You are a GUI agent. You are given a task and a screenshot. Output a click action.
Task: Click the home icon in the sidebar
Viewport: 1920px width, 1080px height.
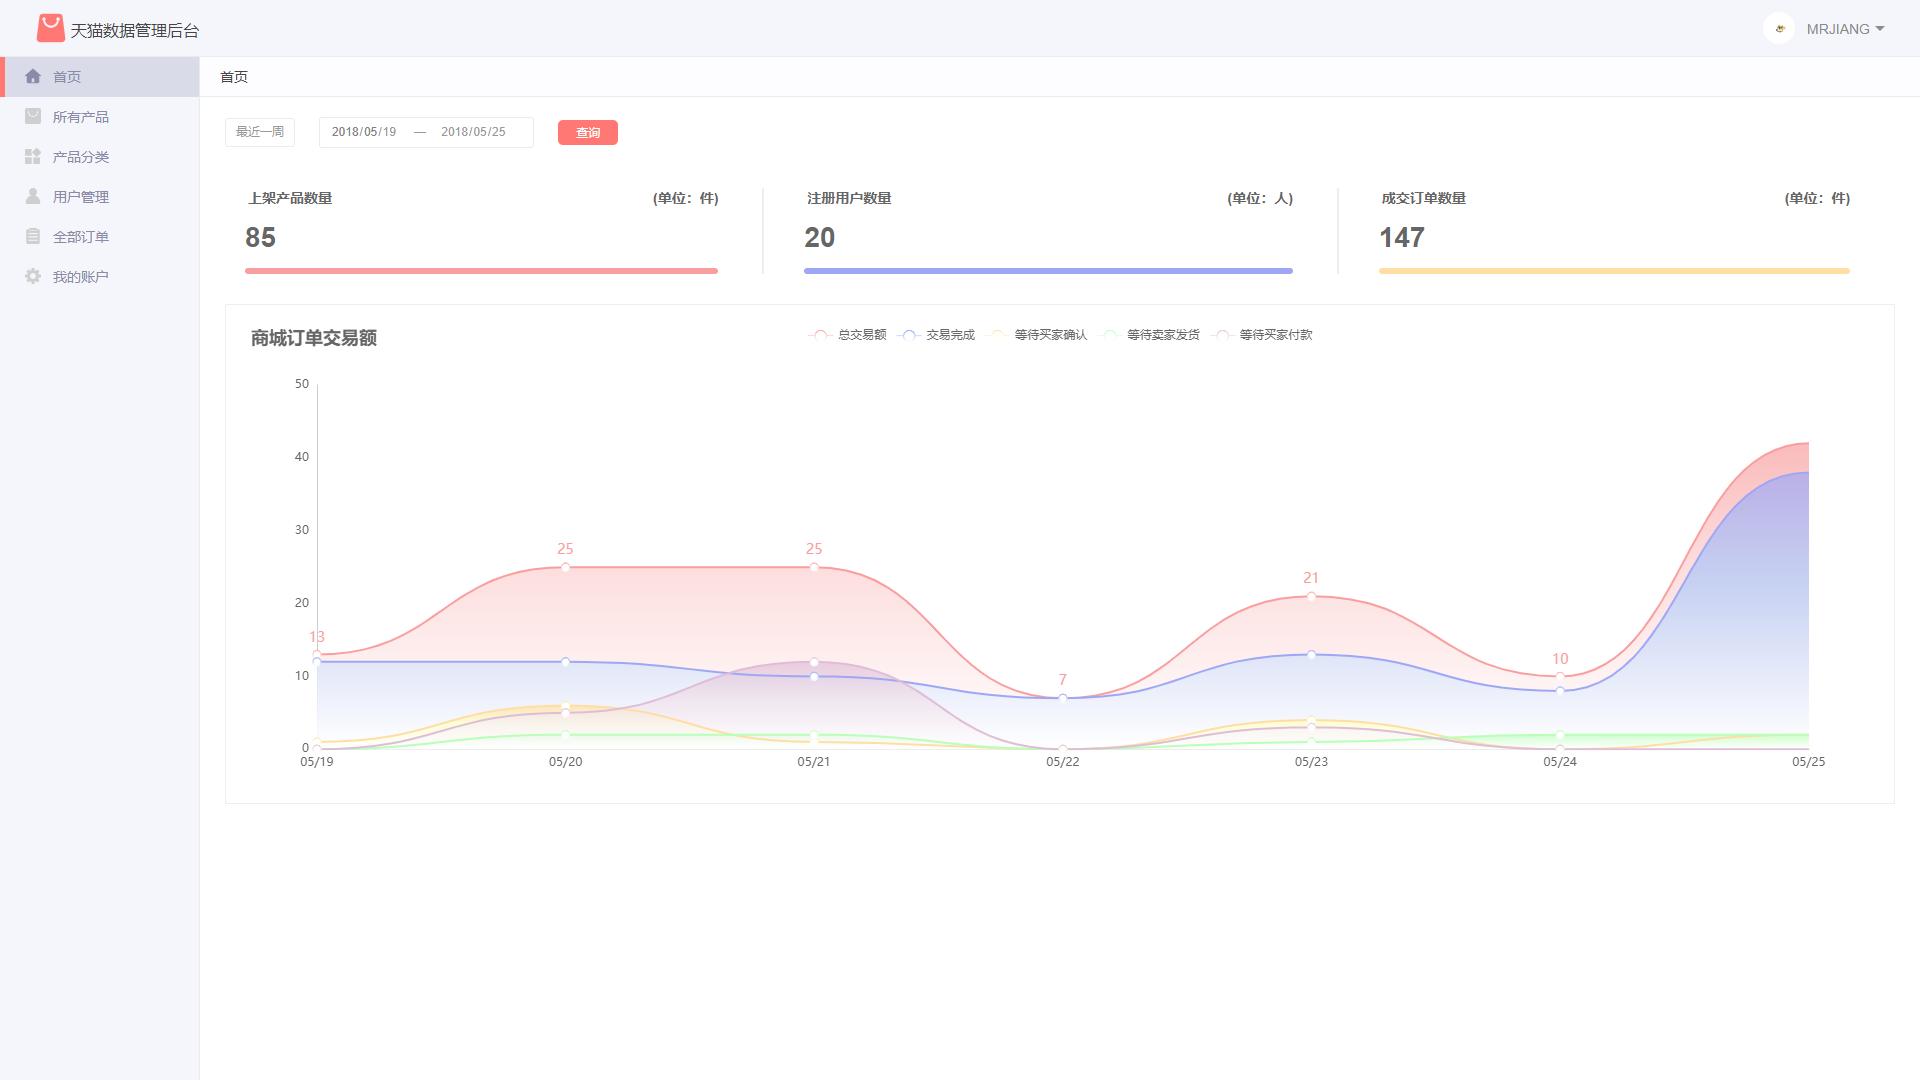pyautogui.click(x=33, y=76)
